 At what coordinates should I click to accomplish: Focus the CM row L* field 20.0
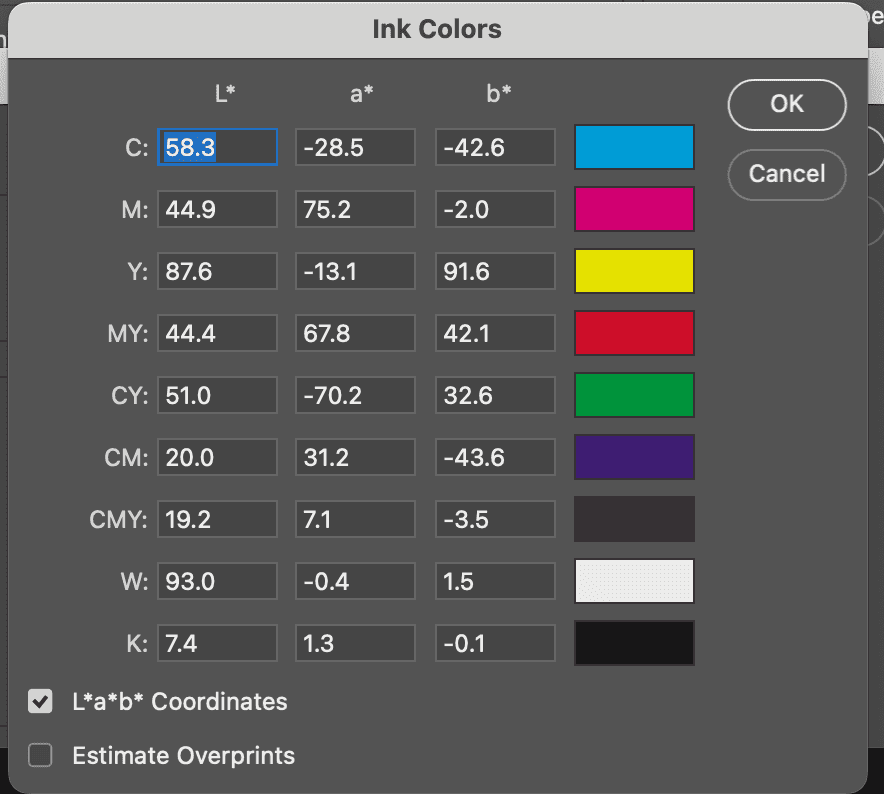pos(218,457)
